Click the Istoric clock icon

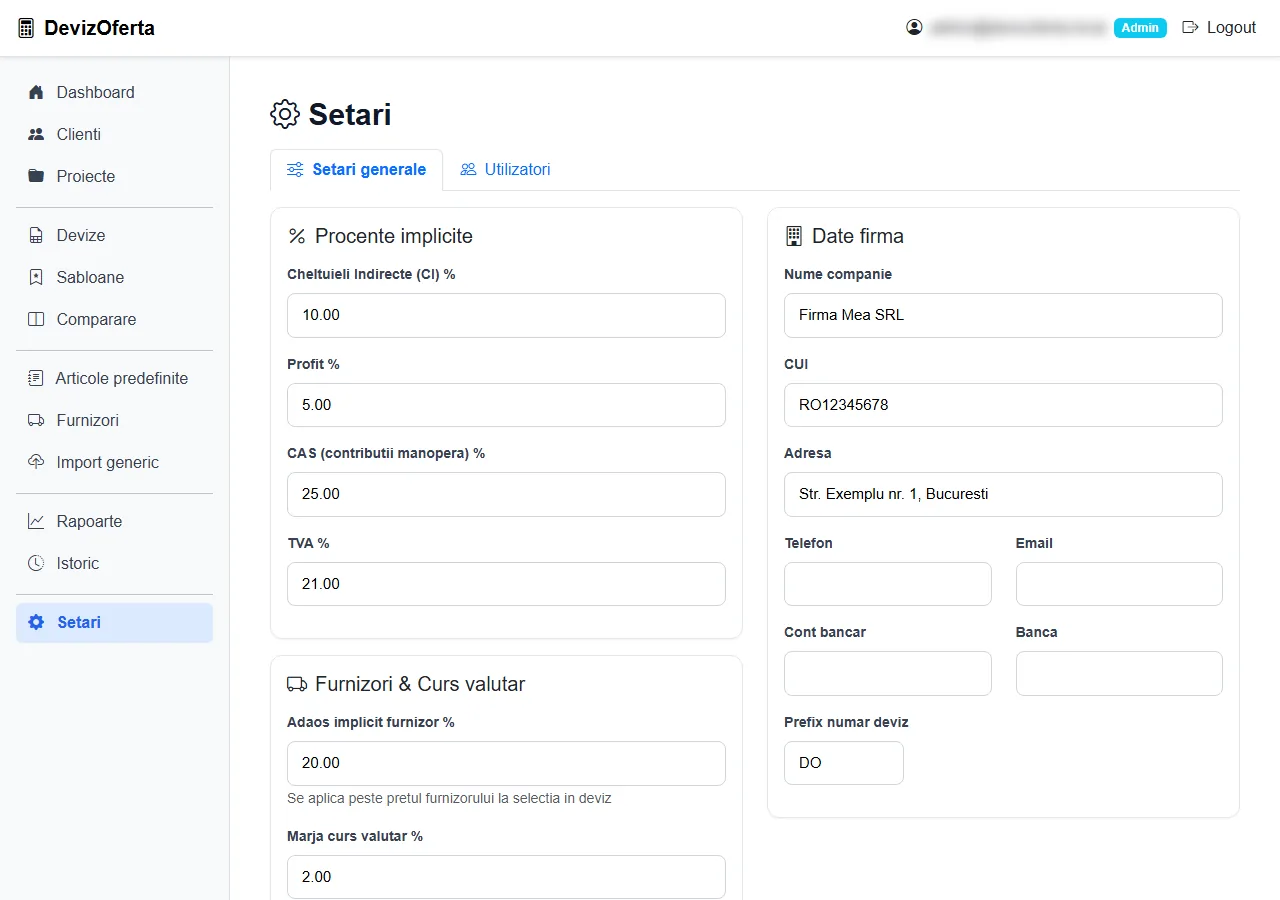[x=36, y=563]
